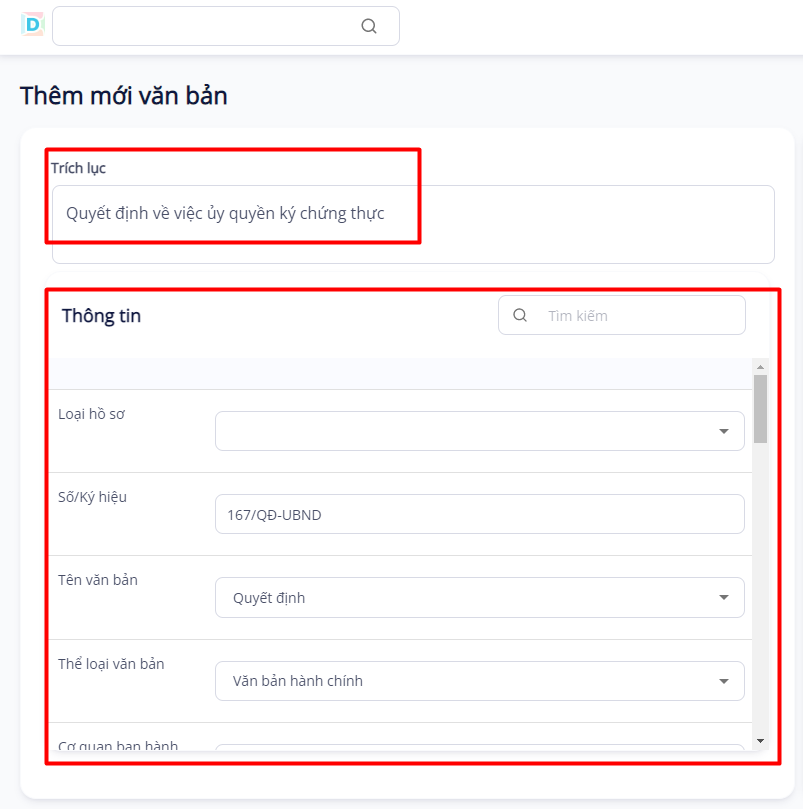Click the Loại hồ sơ label
This screenshot has width=803, height=809.
(x=91, y=414)
